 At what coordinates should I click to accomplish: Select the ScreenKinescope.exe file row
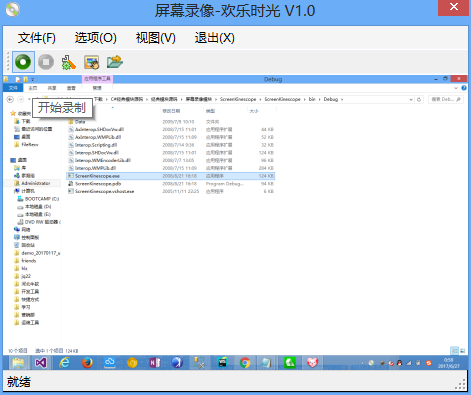pyautogui.click(x=171, y=176)
